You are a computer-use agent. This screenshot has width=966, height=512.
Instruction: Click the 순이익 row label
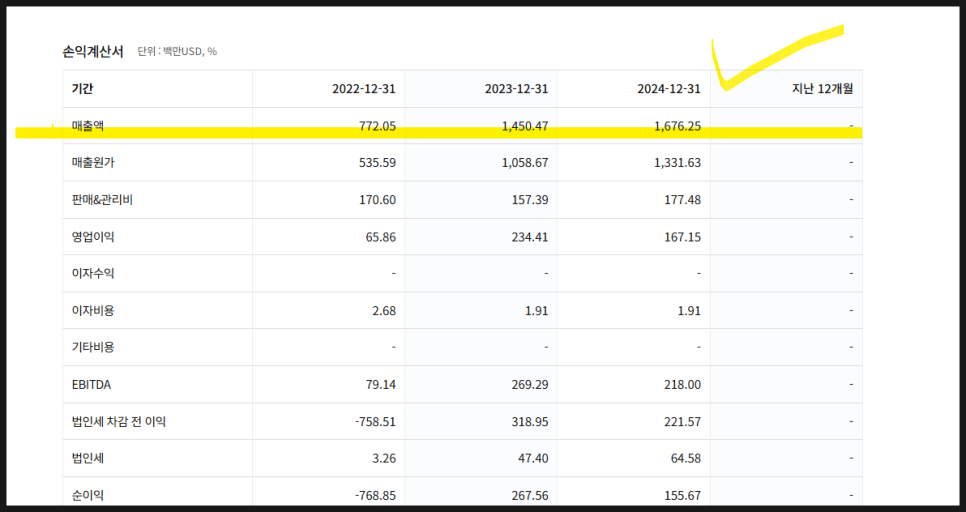click(x=88, y=495)
